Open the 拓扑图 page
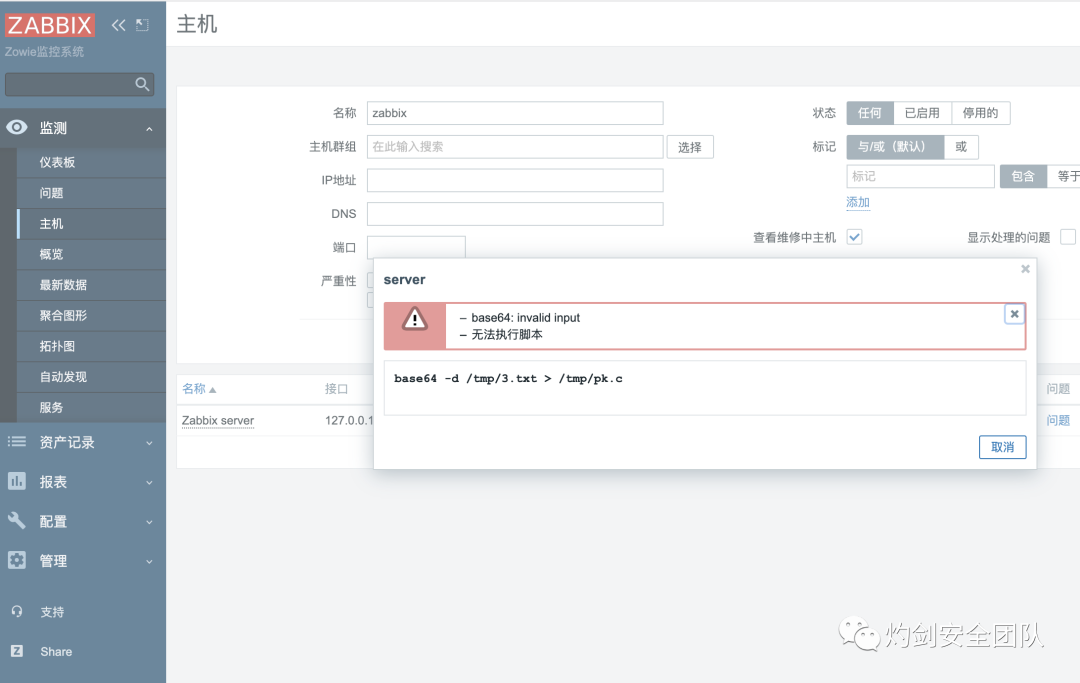 pyautogui.click(x=91, y=346)
